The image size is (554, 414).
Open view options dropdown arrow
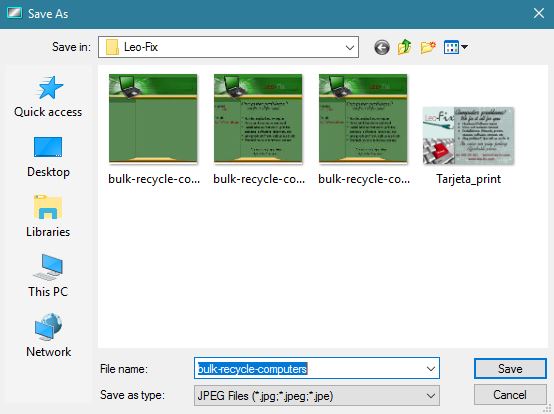coord(464,47)
